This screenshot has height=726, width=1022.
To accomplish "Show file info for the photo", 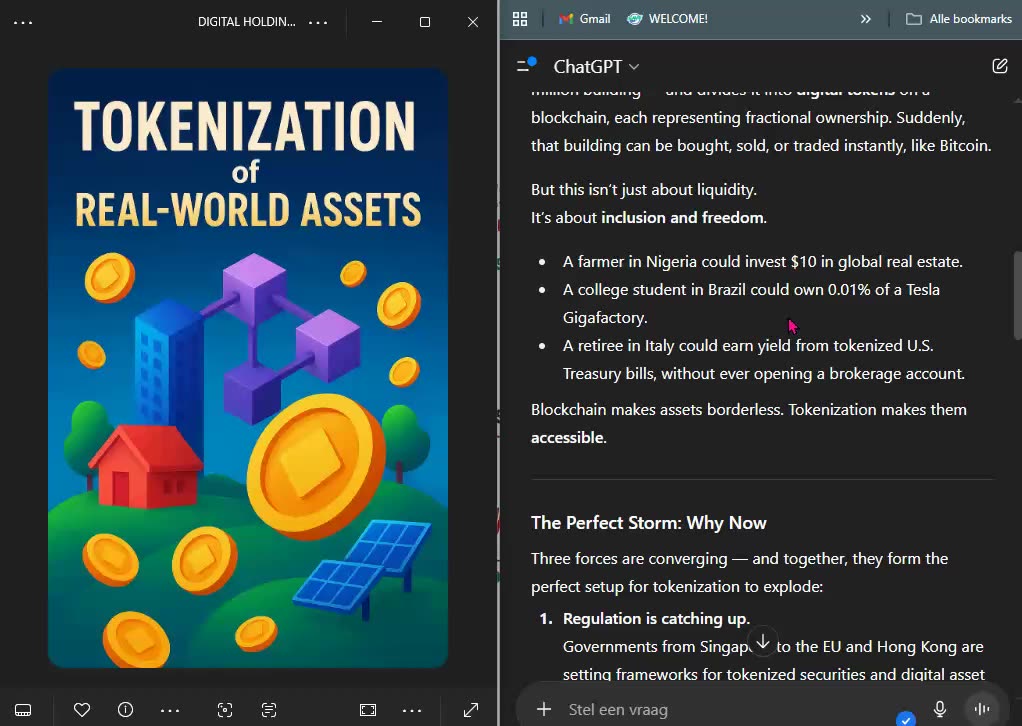I will click(x=125, y=710).
